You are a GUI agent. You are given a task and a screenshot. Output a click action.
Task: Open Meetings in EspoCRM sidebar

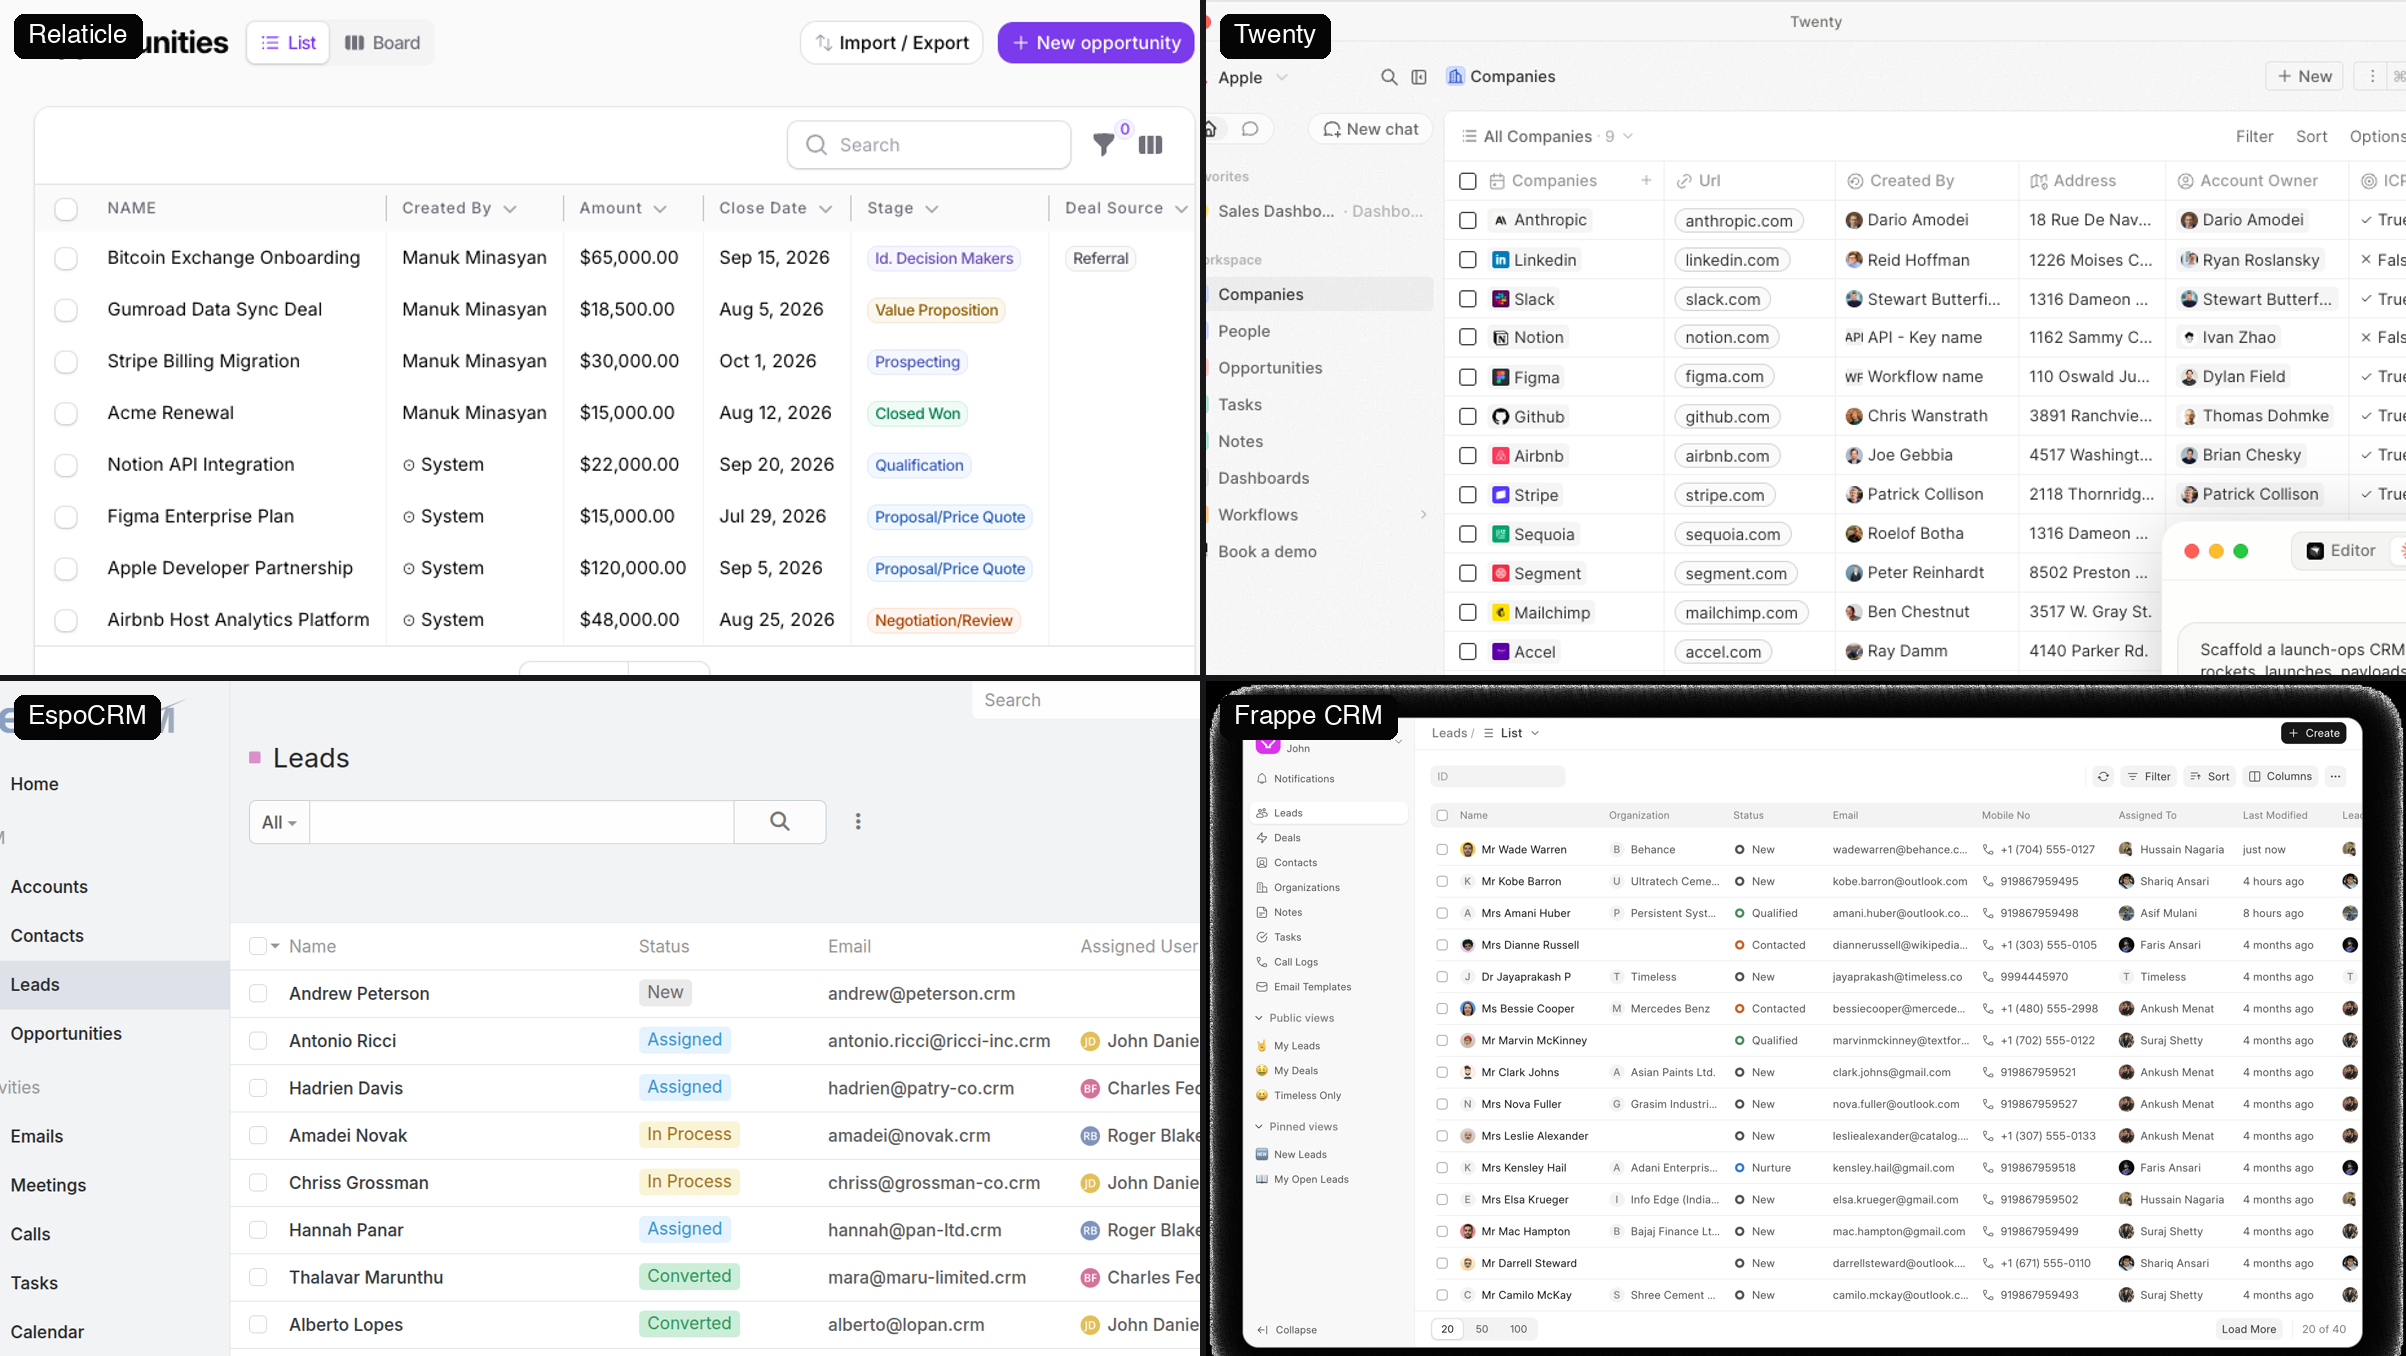pos(48,1185)
